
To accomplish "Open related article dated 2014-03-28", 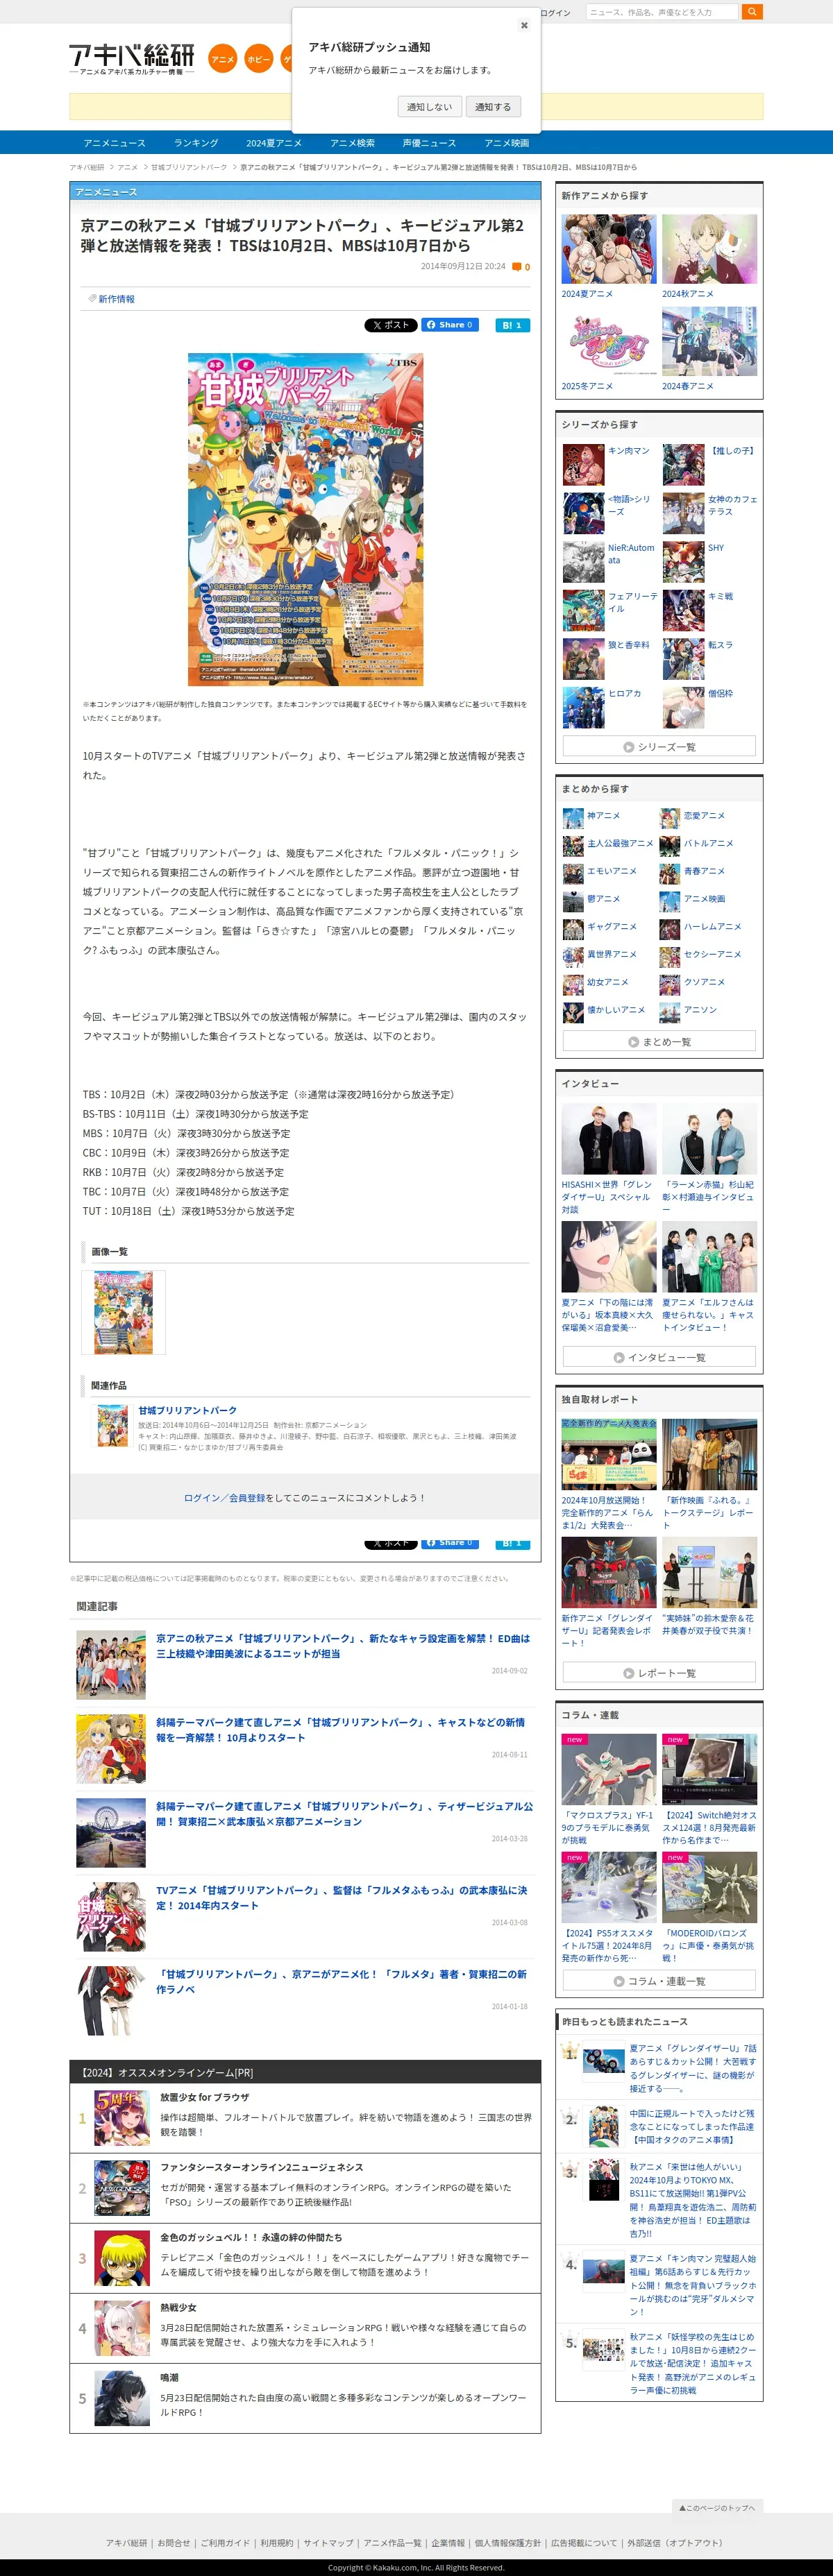I will 344,1814.
